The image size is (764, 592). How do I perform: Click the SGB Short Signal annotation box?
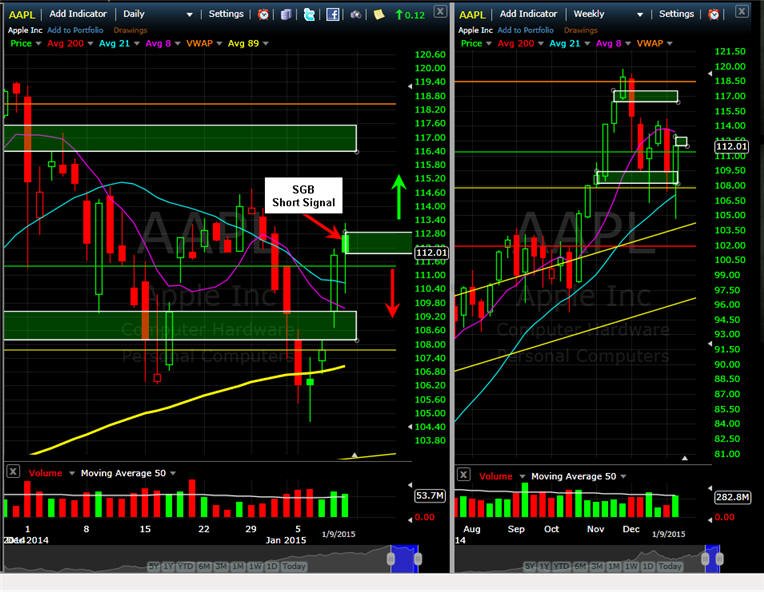pos(304,196)
